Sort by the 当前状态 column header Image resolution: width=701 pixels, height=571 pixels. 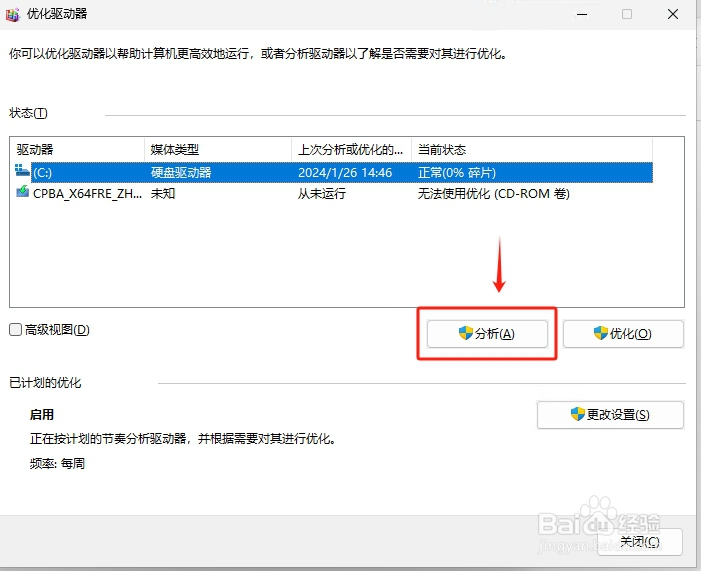click(x=532, y=149)
